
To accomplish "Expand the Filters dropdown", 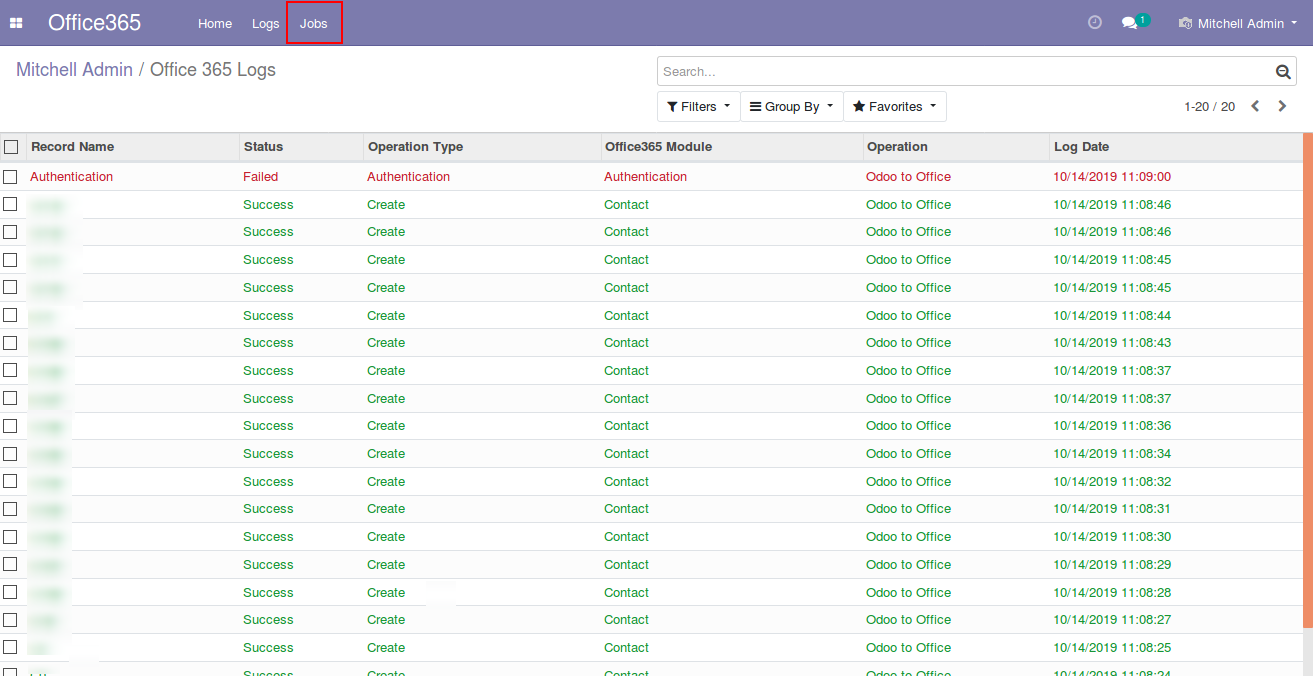I will (698, 107).
